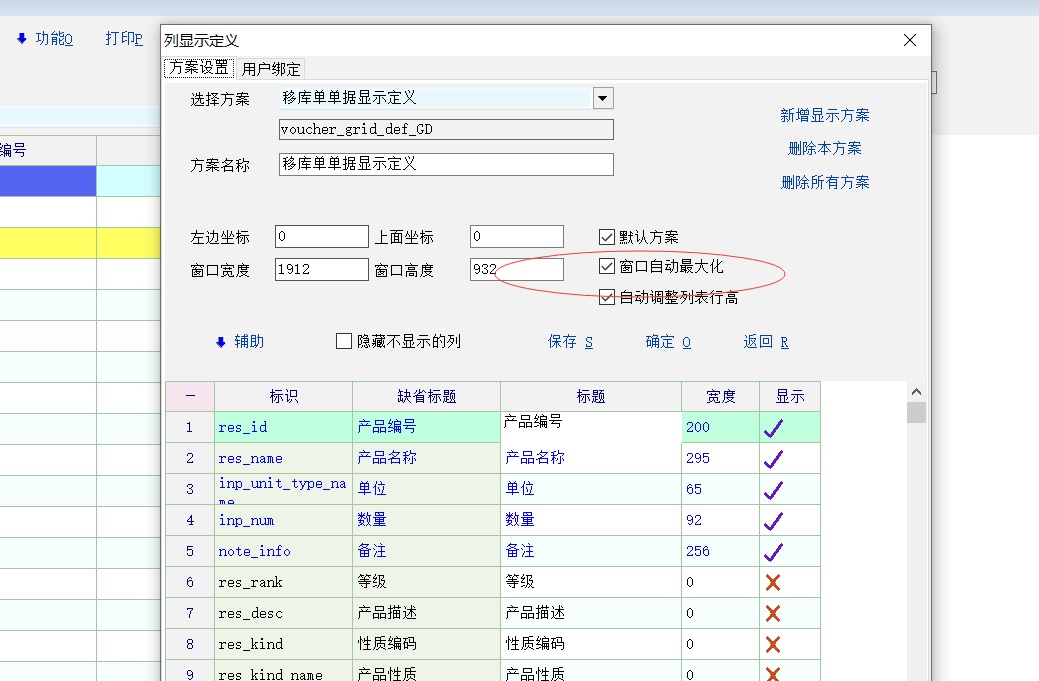
Task: Click the minus icon in grid header corner
Action: (x=189, y=396)
